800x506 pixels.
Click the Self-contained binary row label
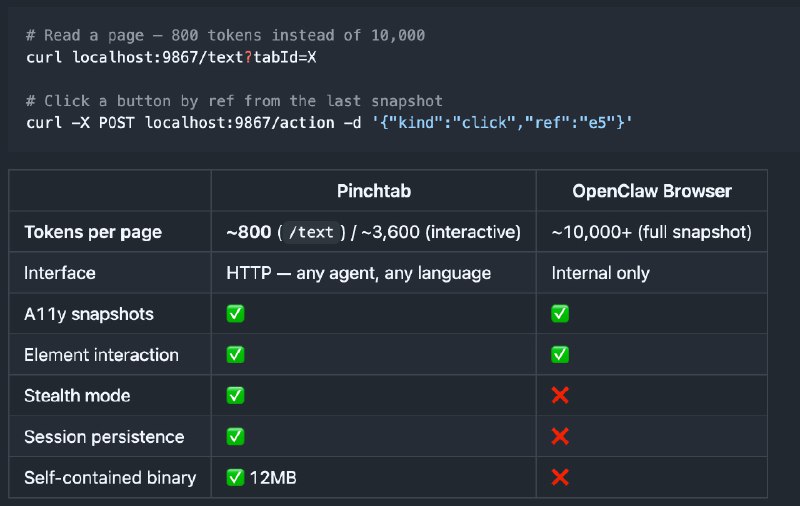tap(110, 477)
